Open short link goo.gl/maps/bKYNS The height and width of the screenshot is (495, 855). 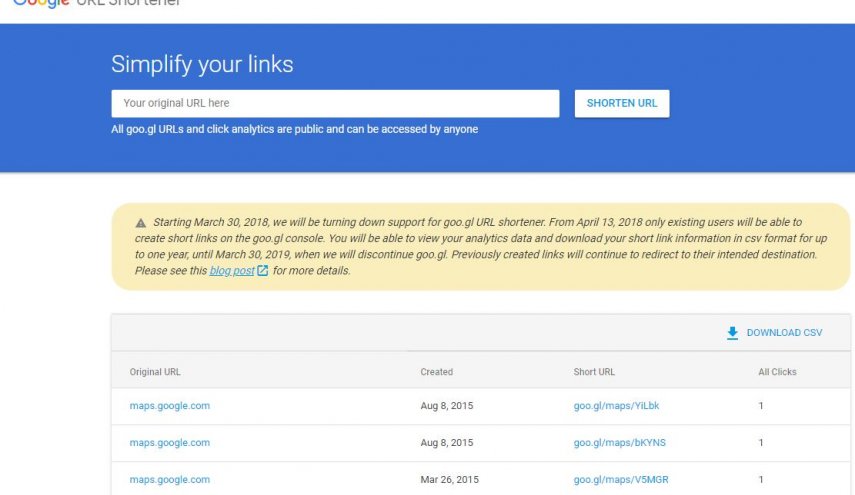click(619, 443)
